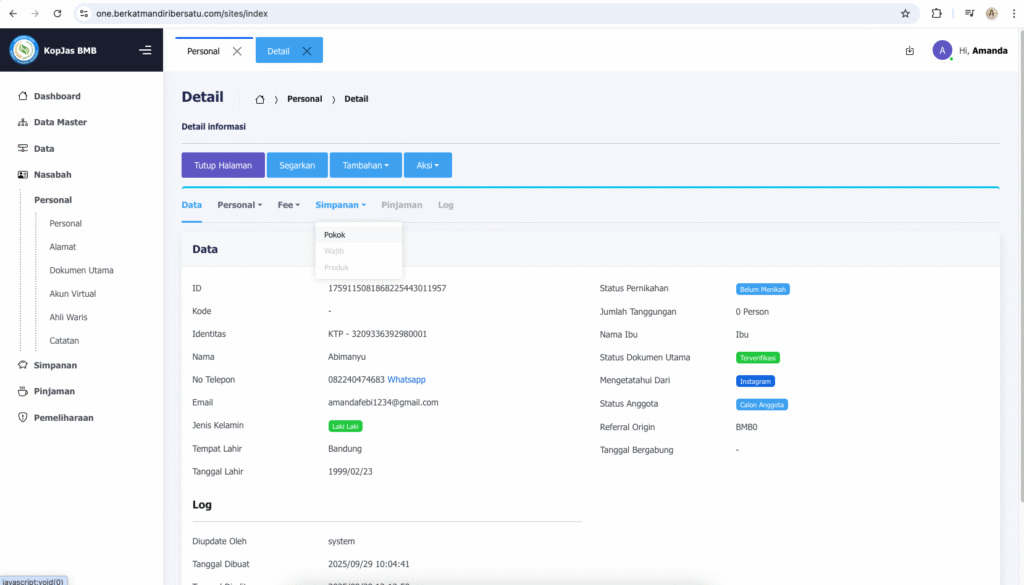Viewport: 1024px width, 585px height.
Task: Reload the page in browser
Action: [x=57, y=14]
